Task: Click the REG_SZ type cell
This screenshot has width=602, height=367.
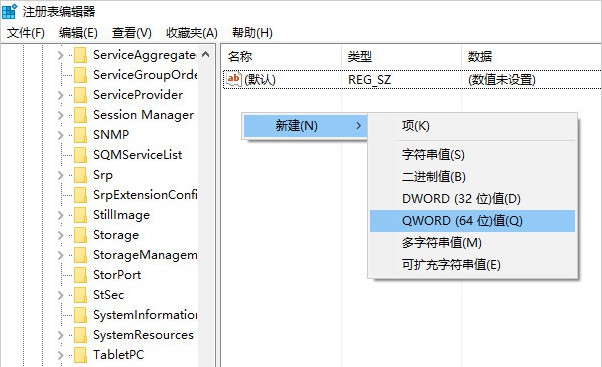Action: click(369, 79)
